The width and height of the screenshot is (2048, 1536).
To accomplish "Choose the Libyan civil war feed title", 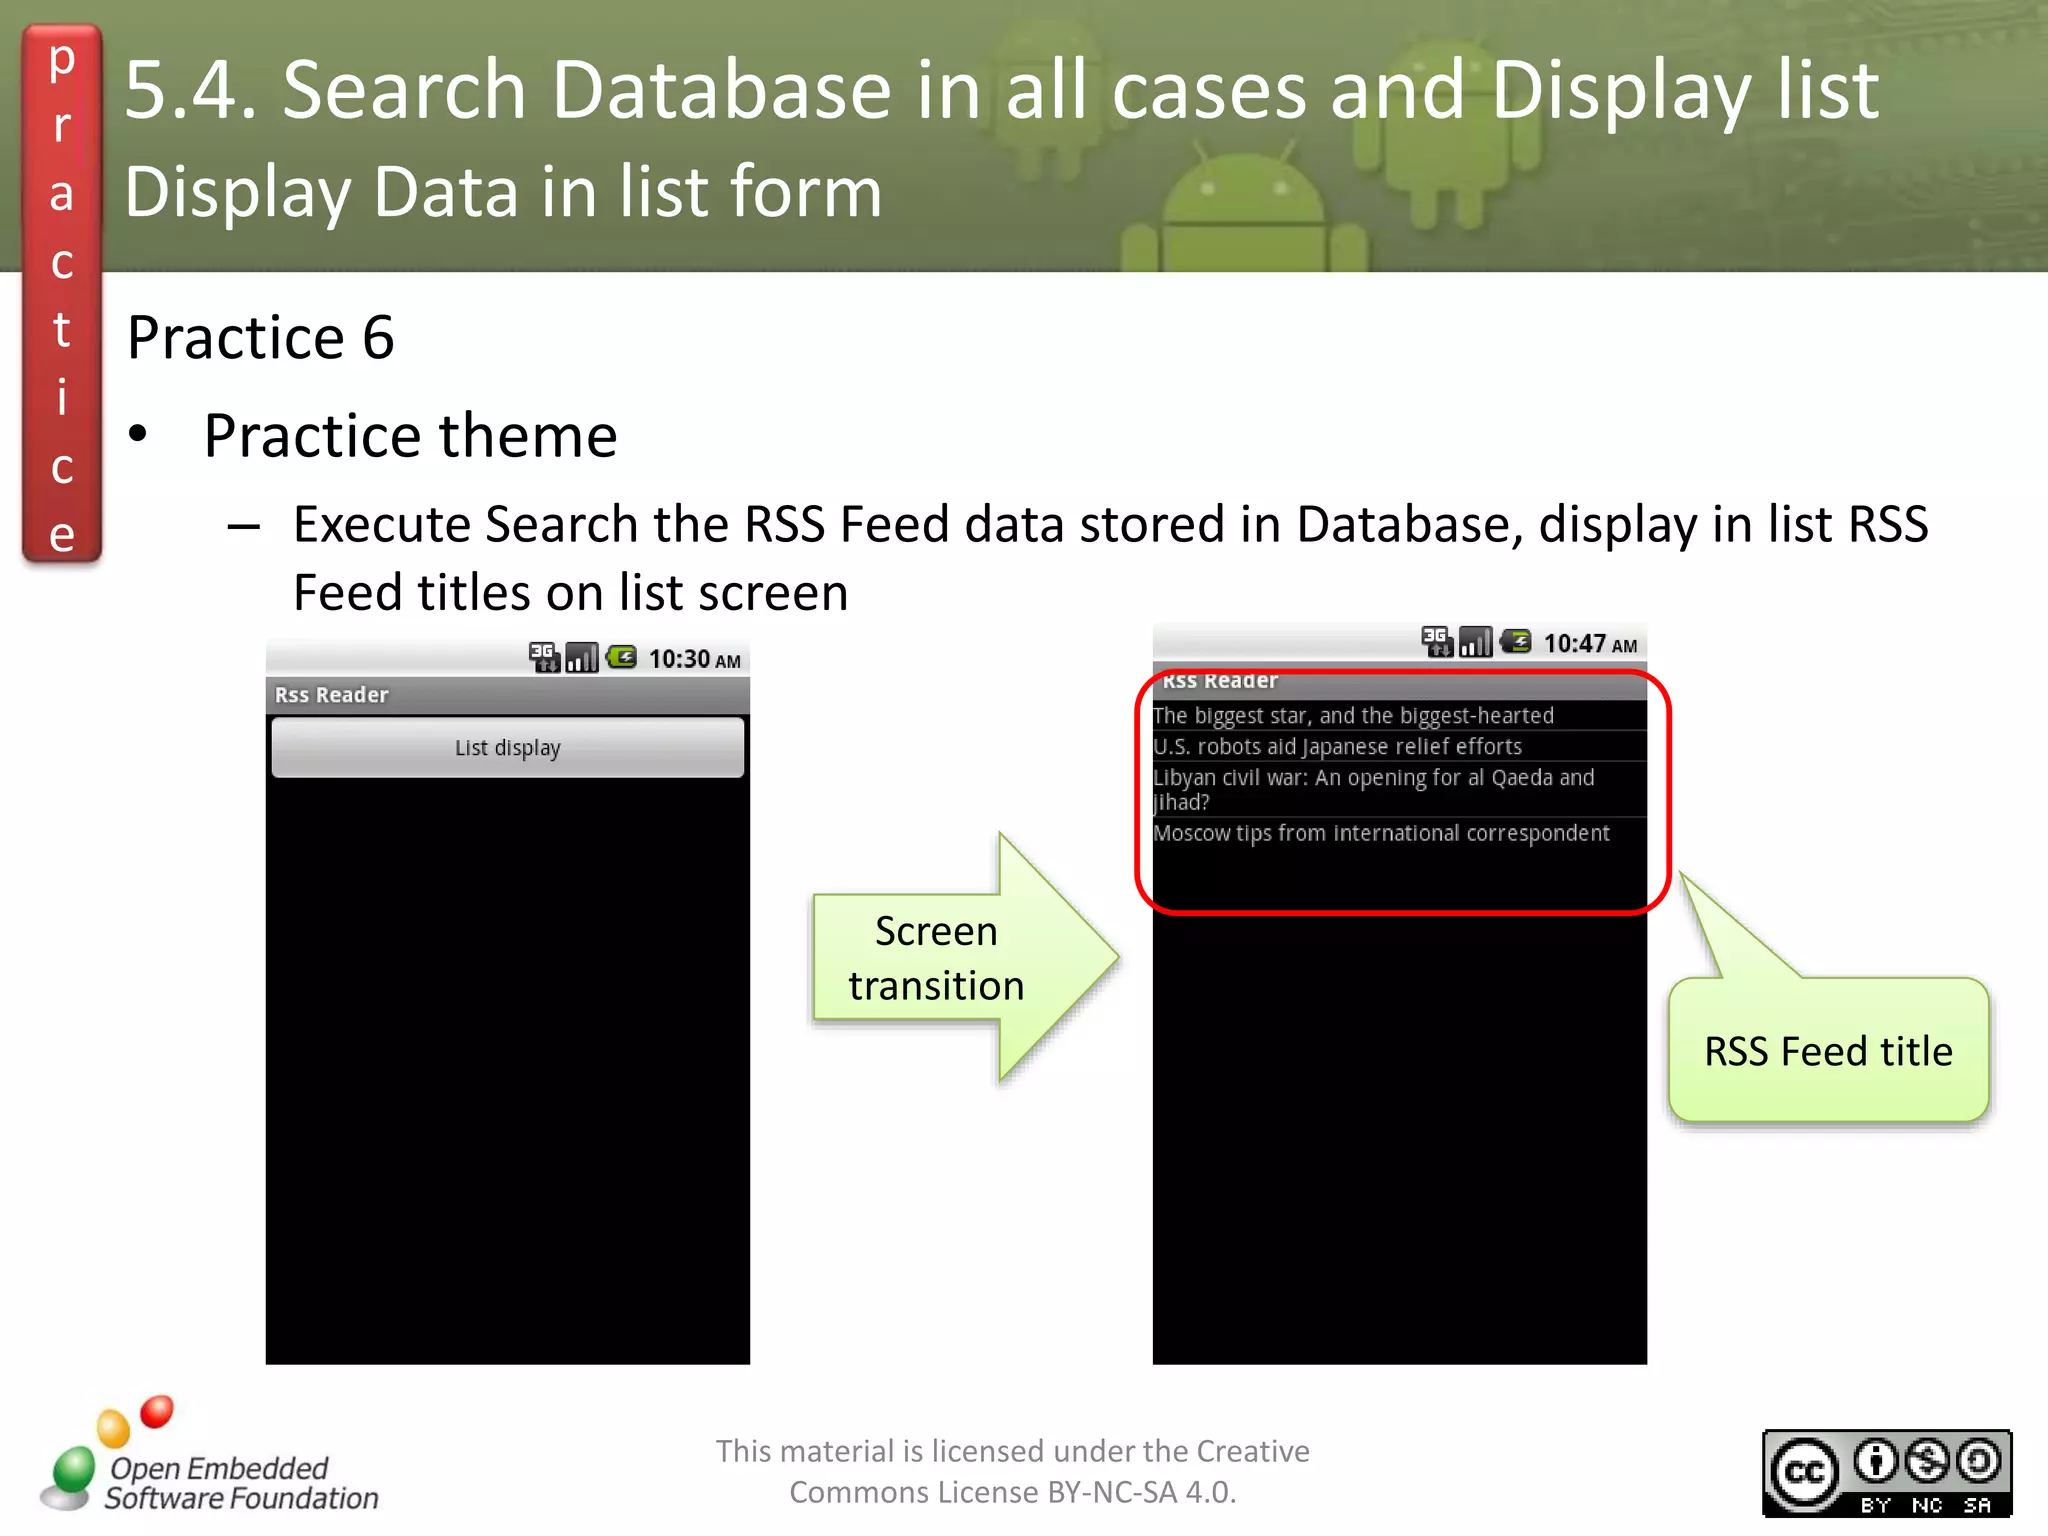I will [x=1399, y=790].
